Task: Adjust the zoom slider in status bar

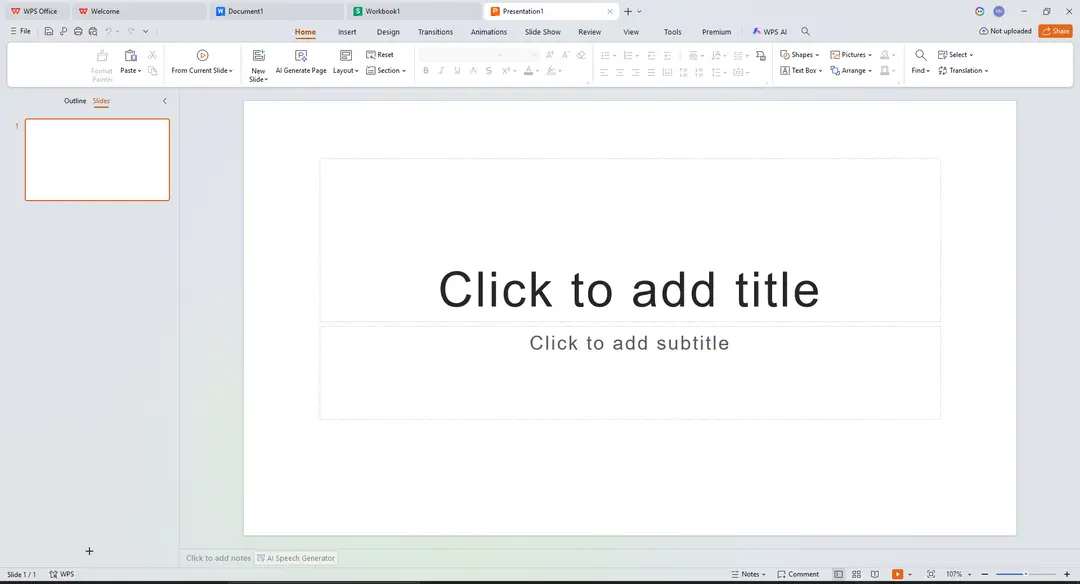Action: [x=1026, y=574]
